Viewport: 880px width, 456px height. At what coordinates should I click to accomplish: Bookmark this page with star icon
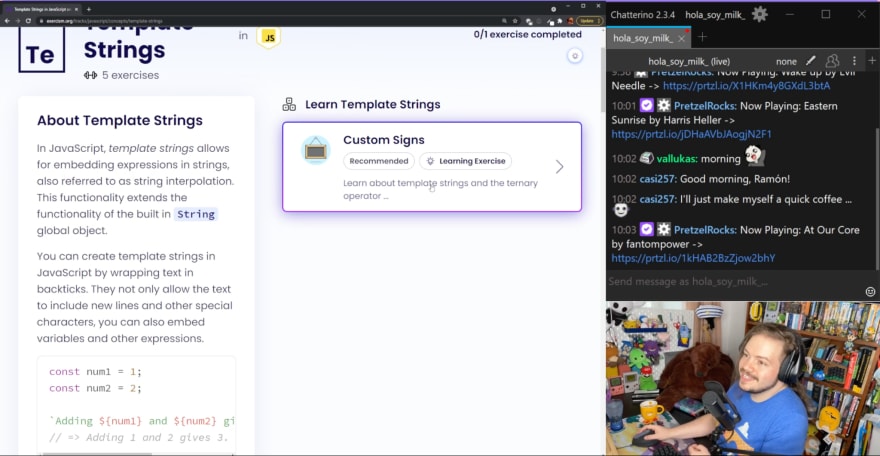(x=515, y=21)
